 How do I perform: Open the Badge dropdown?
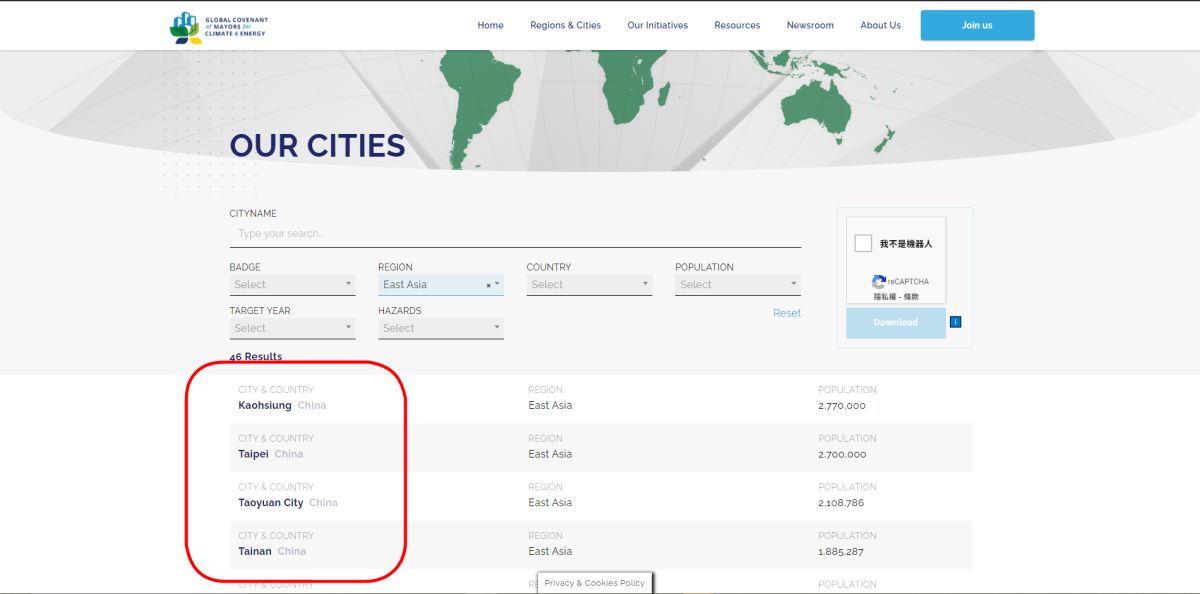[x=292, y=285]
